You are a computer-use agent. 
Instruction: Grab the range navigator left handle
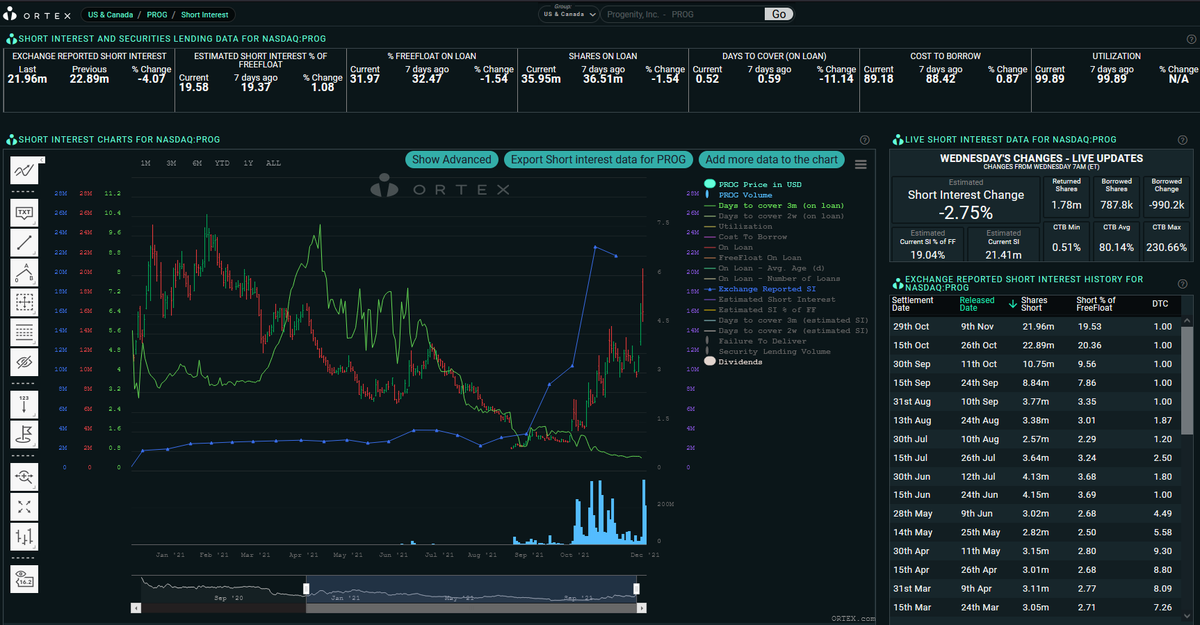307,588
